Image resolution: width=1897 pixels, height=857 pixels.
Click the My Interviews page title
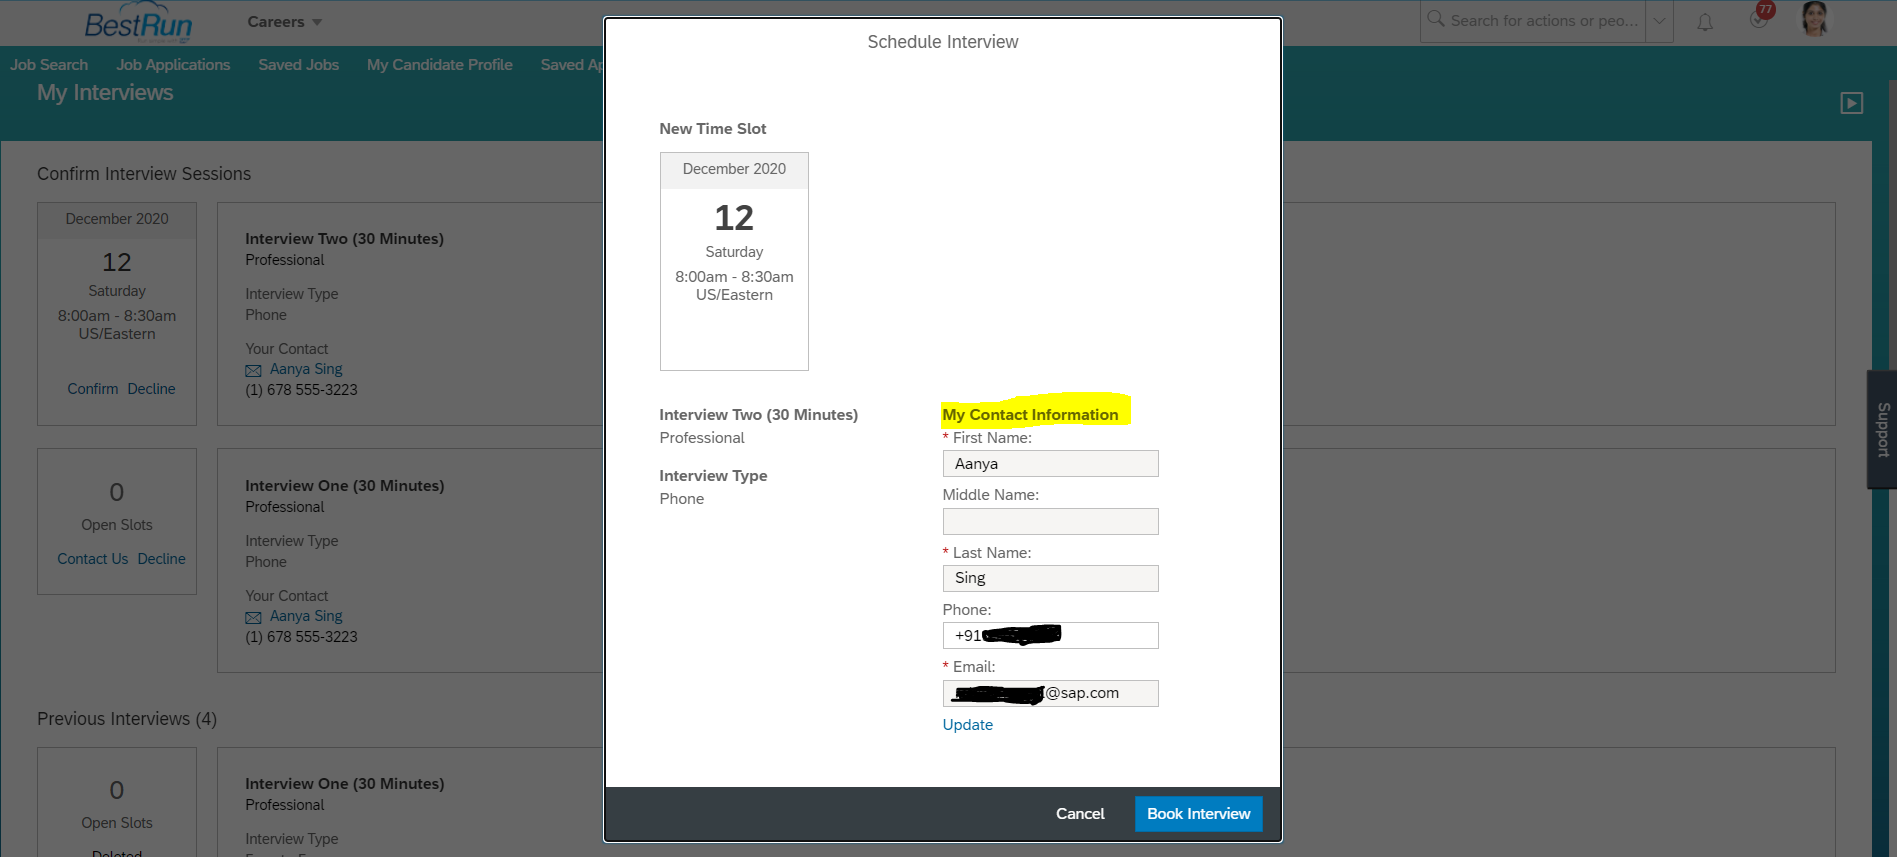pyautogui.click(x=105, y=93)
